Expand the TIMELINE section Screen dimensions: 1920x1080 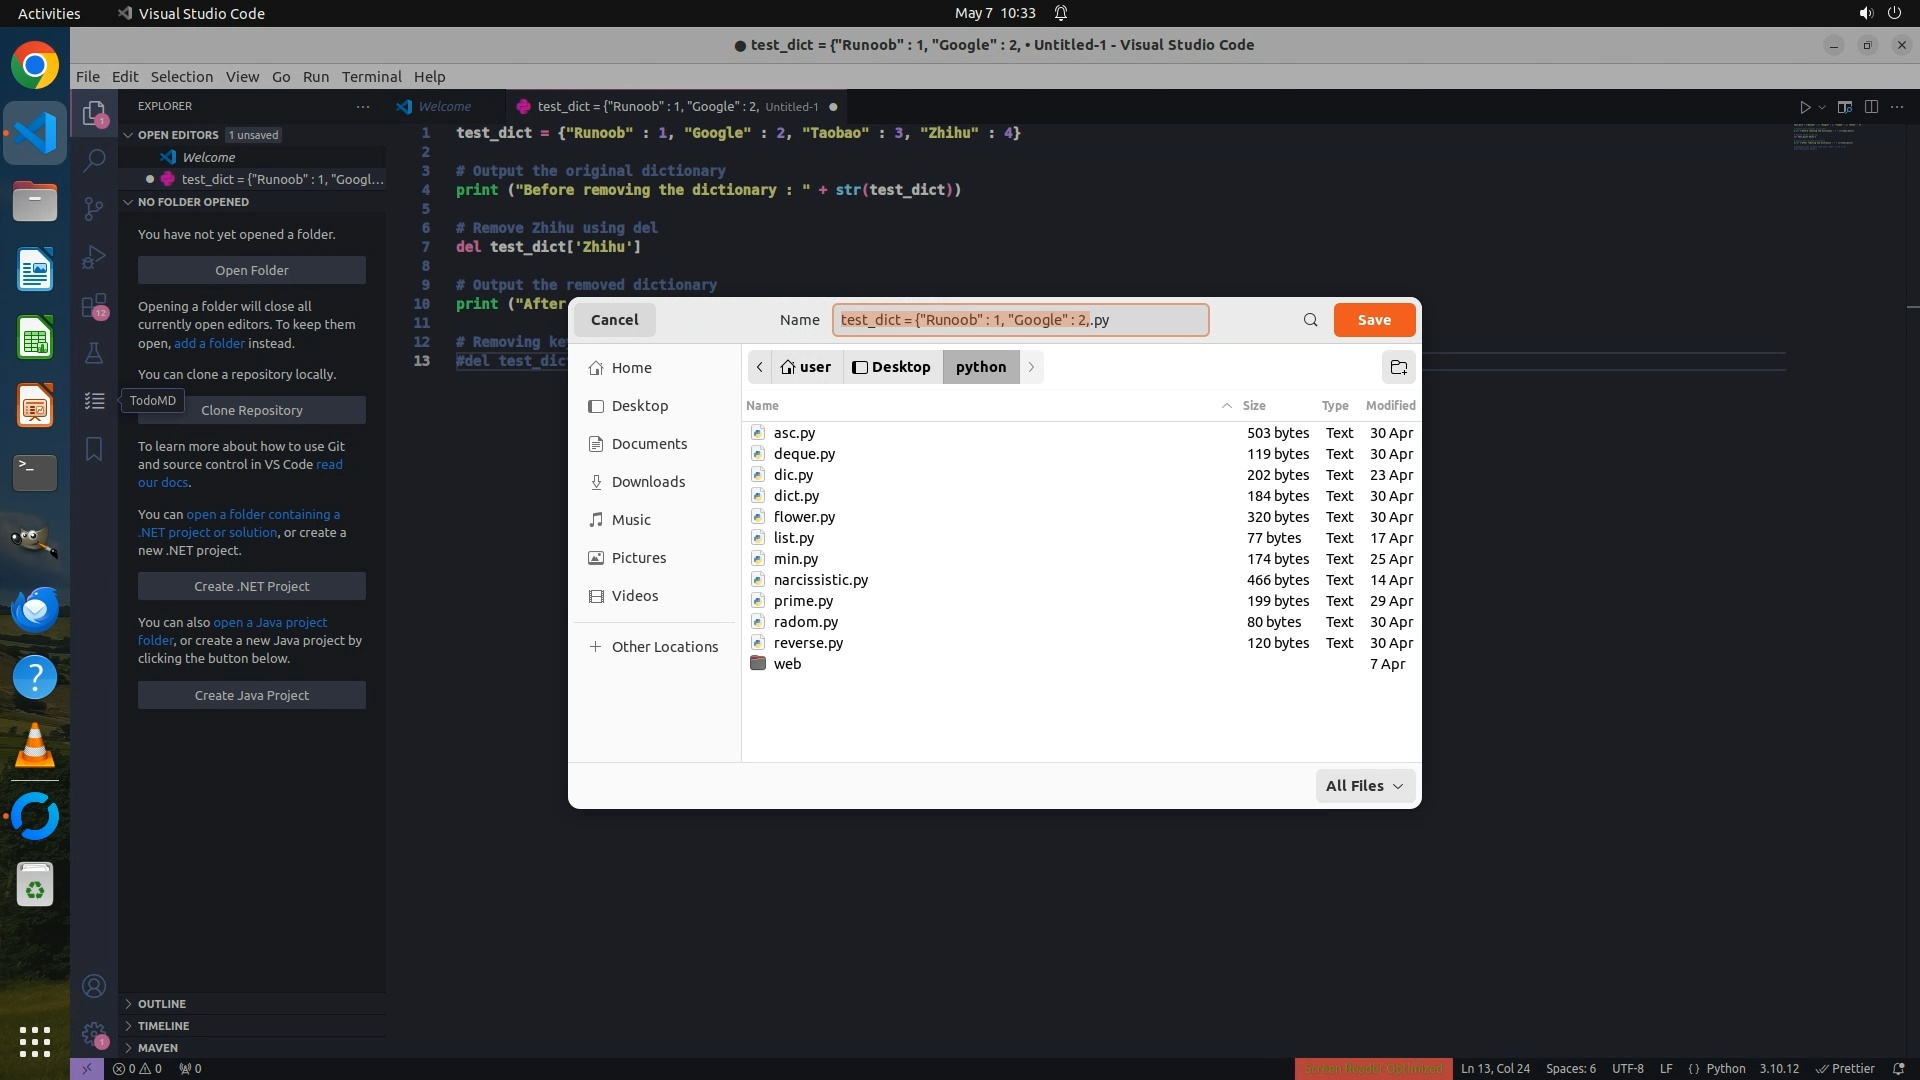pyautogui.click(x=163, y=1026)
